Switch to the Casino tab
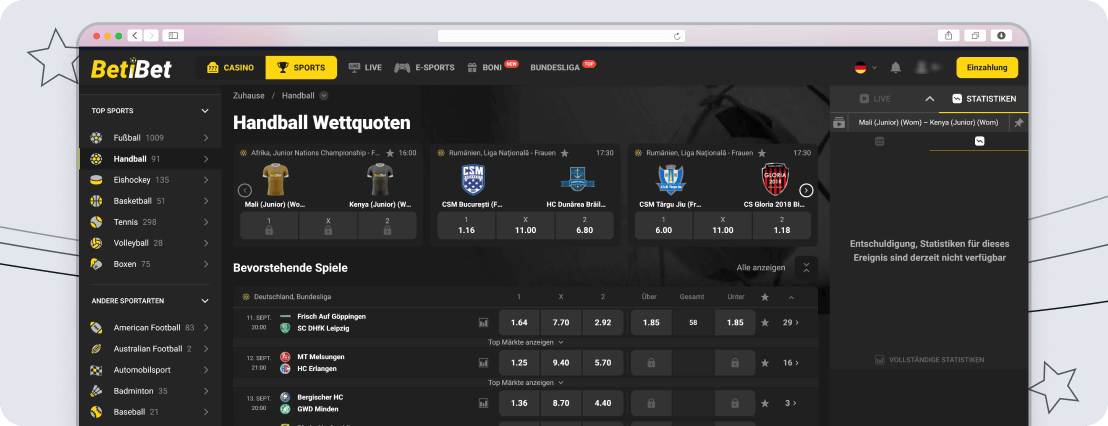Image resolution: width=1108 pixels, height=426 pixels. pyautogui.click(x=230, y=68)
